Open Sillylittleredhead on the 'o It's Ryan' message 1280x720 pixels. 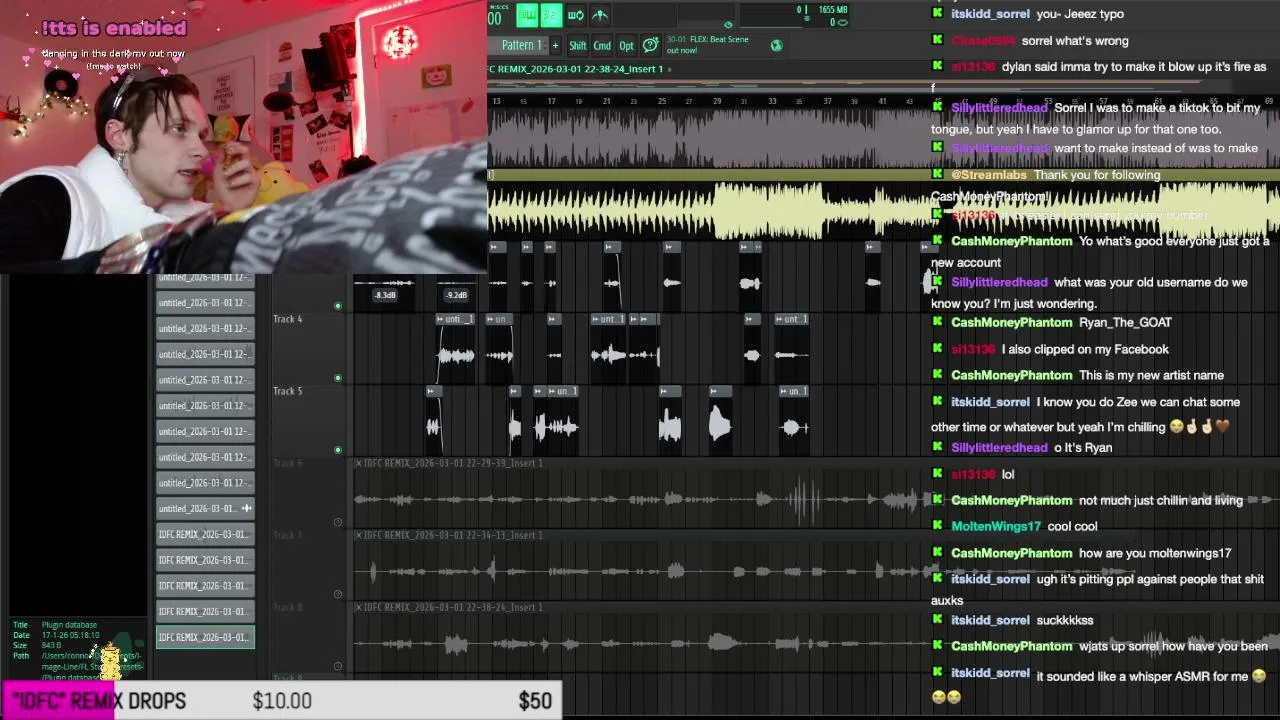coord(999,448)
